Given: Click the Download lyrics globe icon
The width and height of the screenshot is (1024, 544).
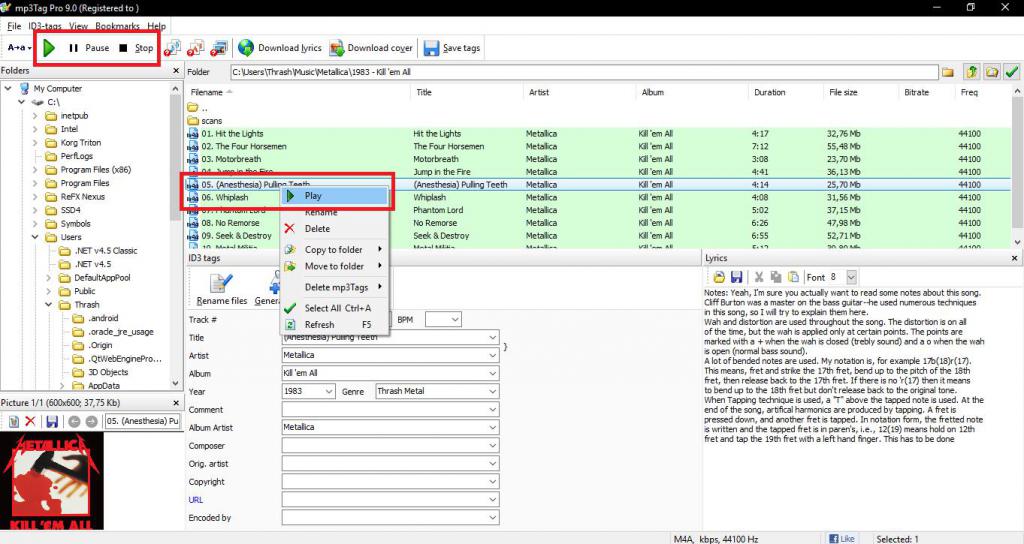Looking at the screenshot, I should point(246,48).
